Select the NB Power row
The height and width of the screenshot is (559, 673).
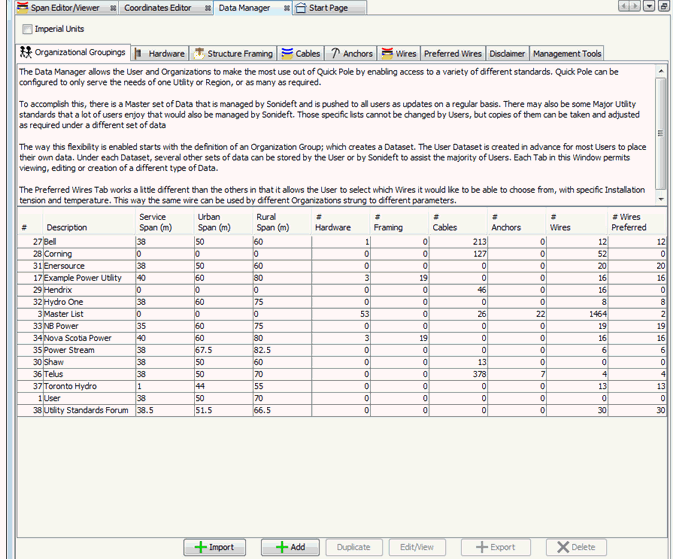(x=342, y=326)
